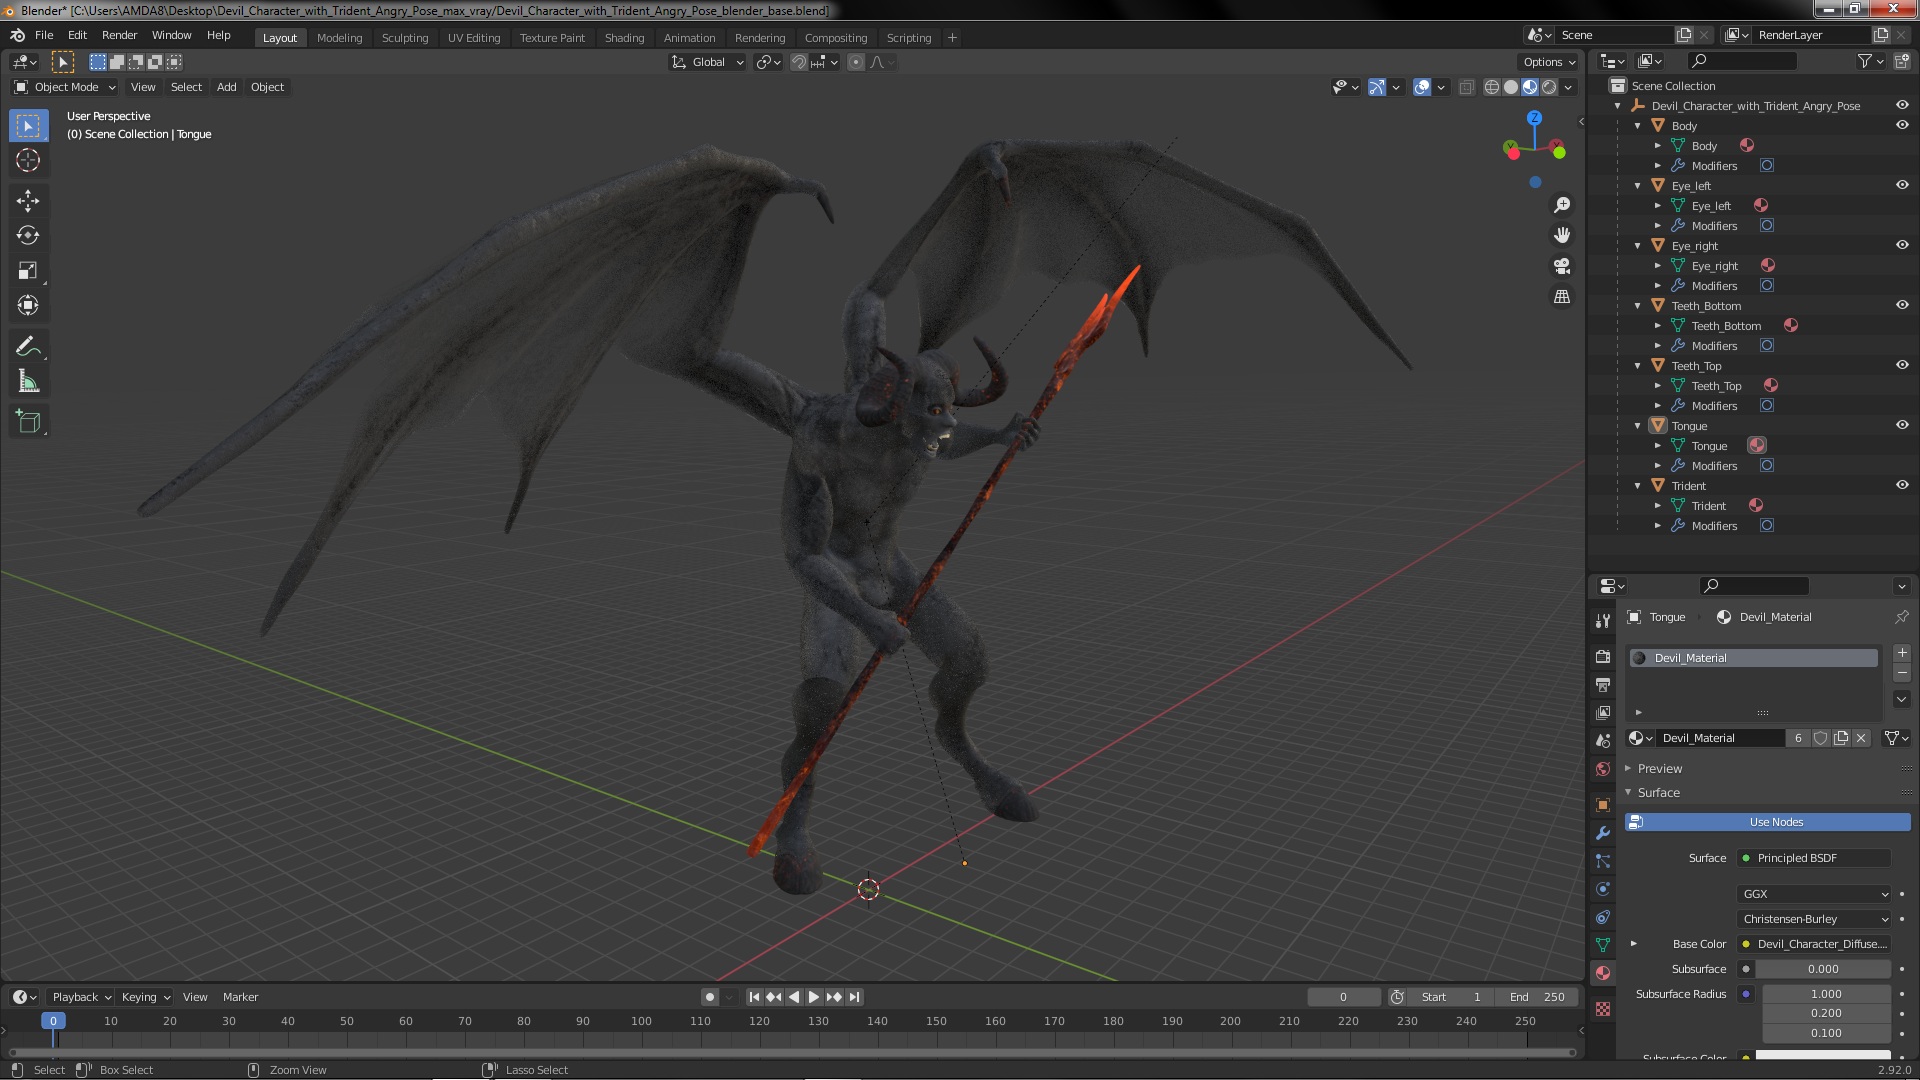
Task: Click the Zoom viewport icon
Action: [1562, 205]
